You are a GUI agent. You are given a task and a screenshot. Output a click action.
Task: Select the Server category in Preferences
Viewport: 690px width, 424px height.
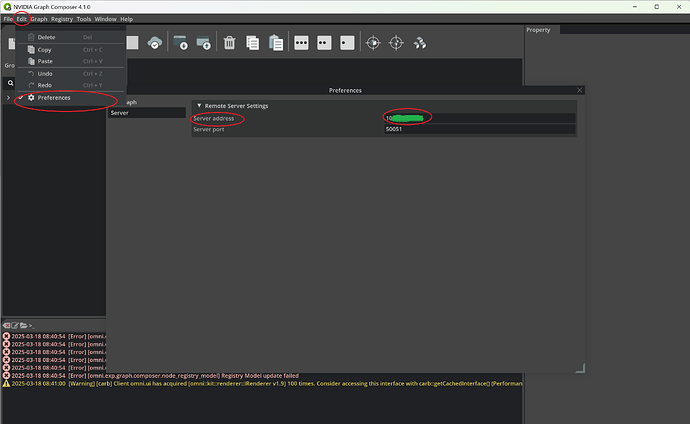[147, 113]
